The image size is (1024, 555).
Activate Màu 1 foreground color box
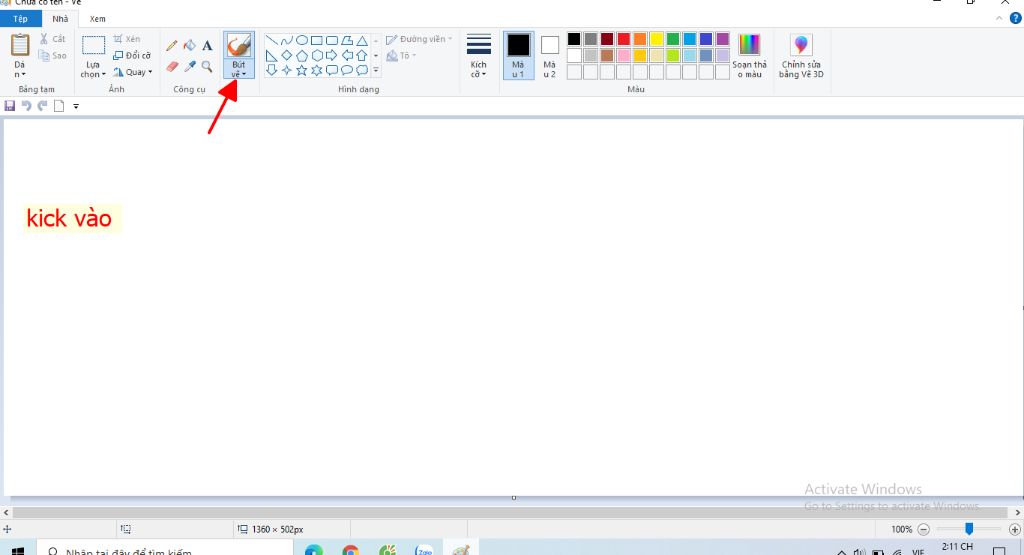(519, 56)
